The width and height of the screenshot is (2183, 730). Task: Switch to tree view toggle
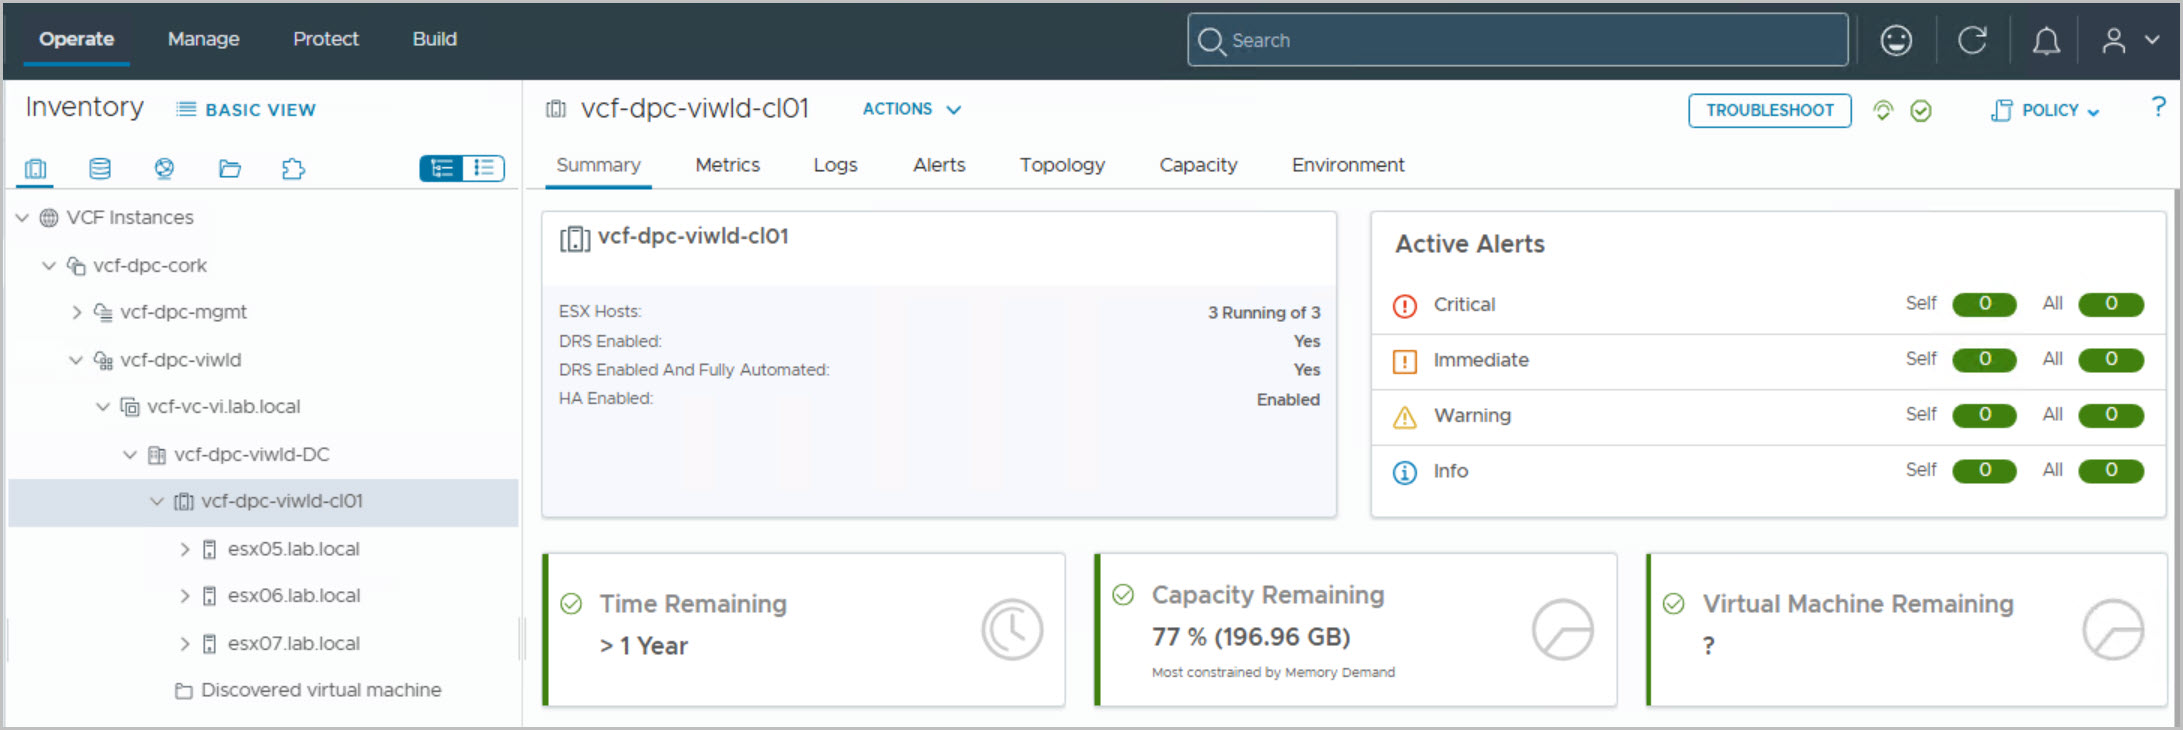(441, 168)
